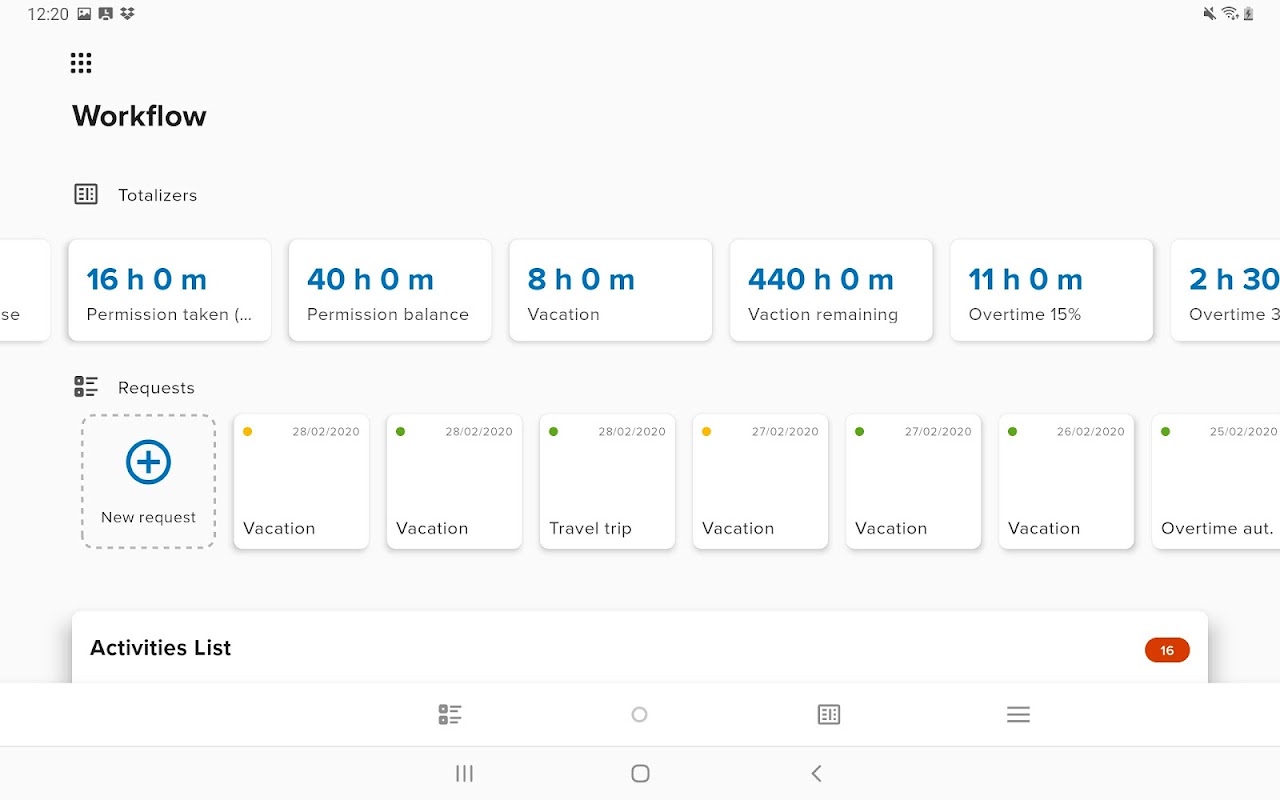Click the 16 activities count badge
This screenshot has height=800, width=1280.
[1167, 650]
